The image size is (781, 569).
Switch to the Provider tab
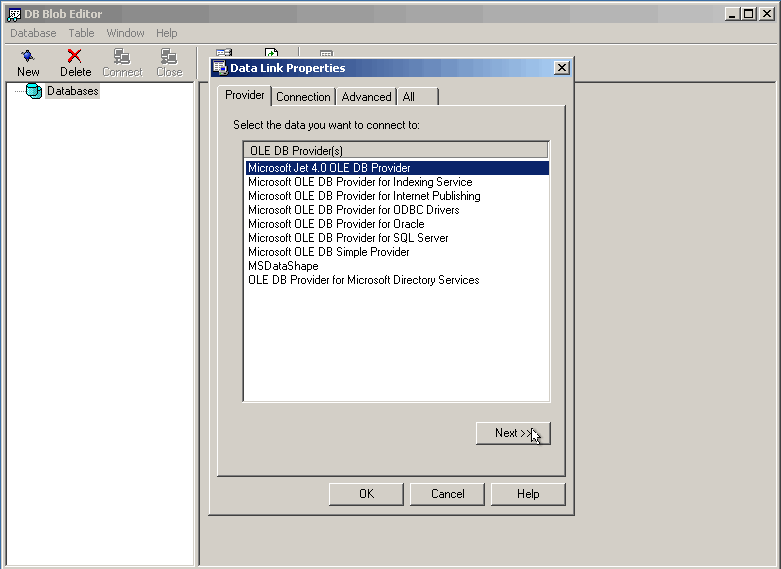click(245, 95)
